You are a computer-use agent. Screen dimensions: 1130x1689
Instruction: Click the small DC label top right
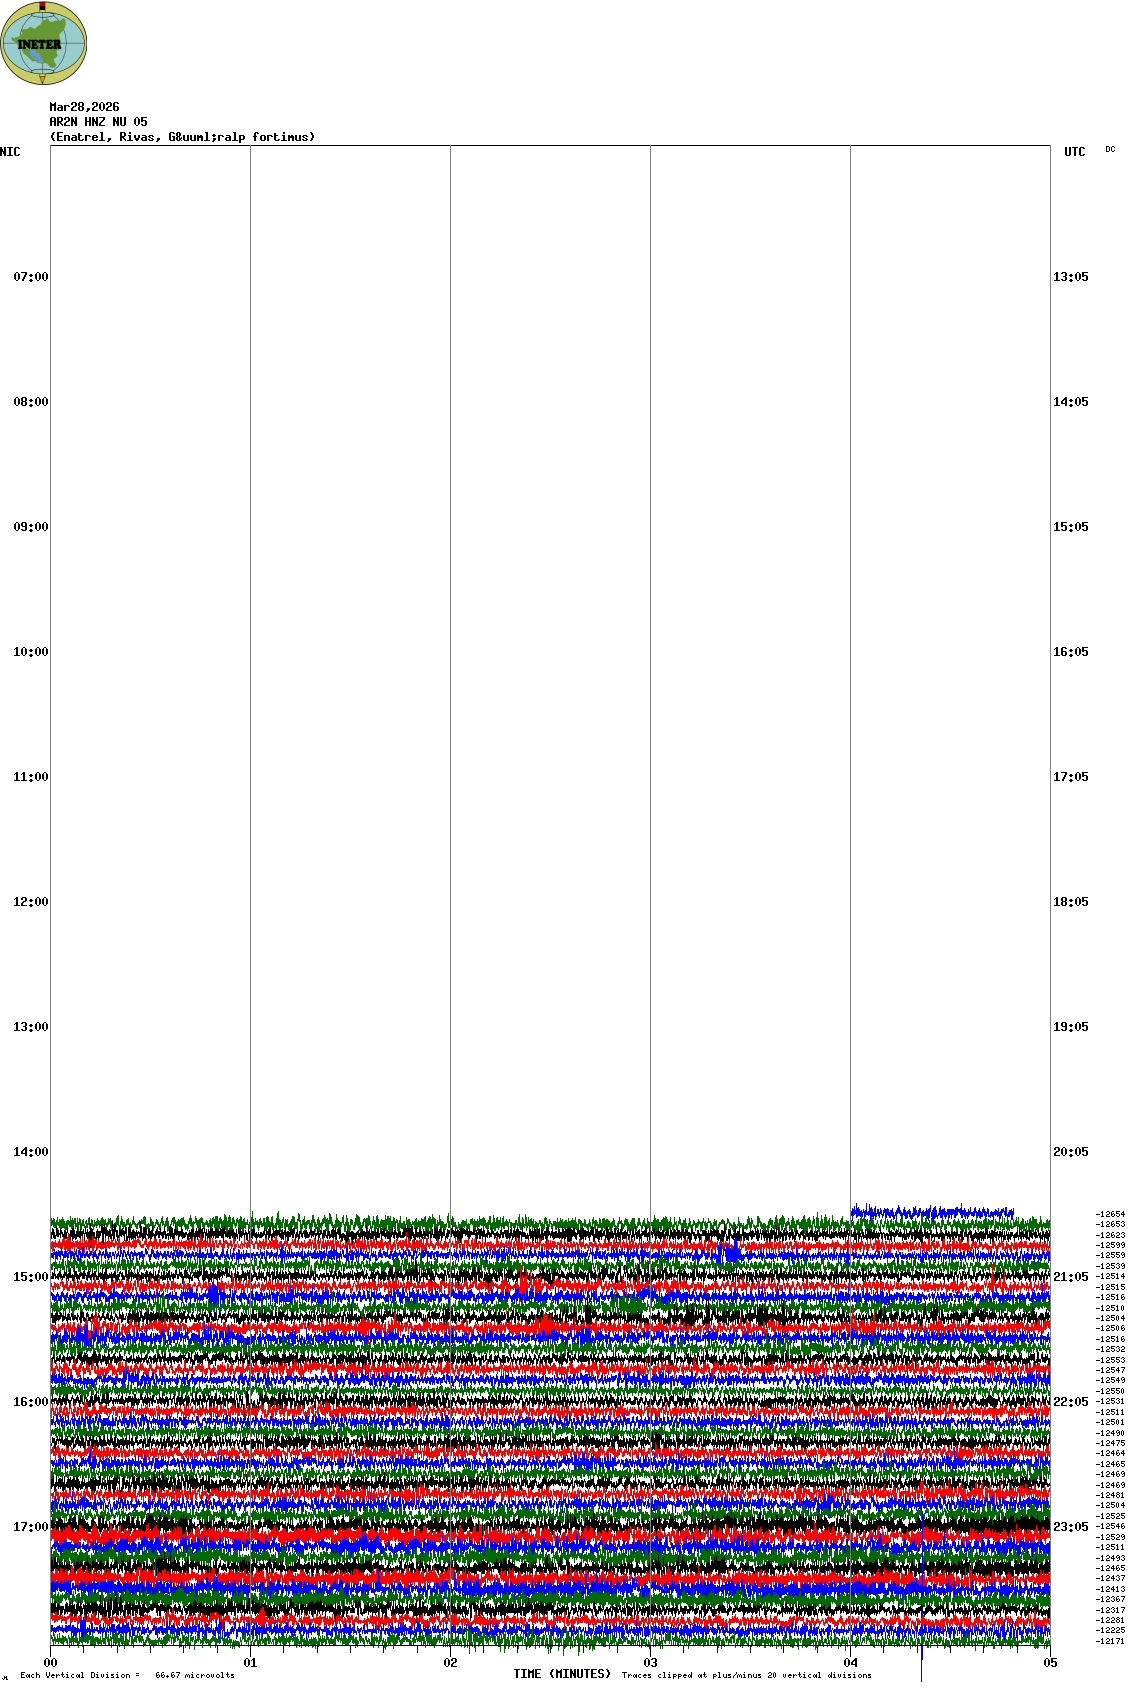tap(1110, 150)
